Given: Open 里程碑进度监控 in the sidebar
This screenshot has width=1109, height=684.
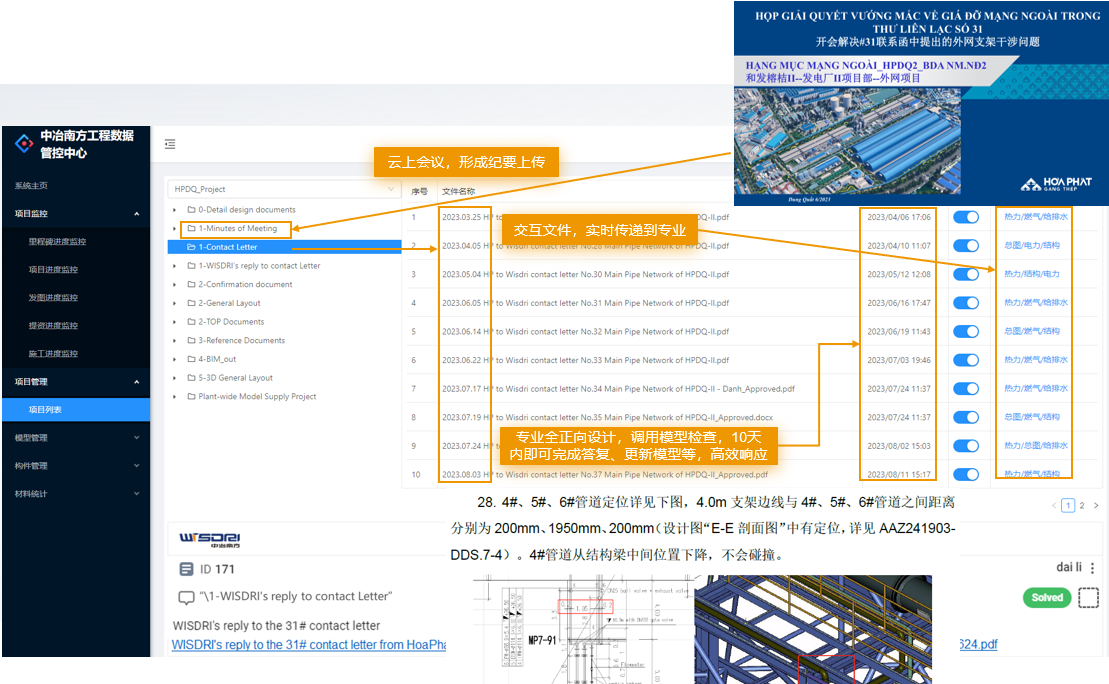Looking at the screenshot, I should tap(57, 242).
